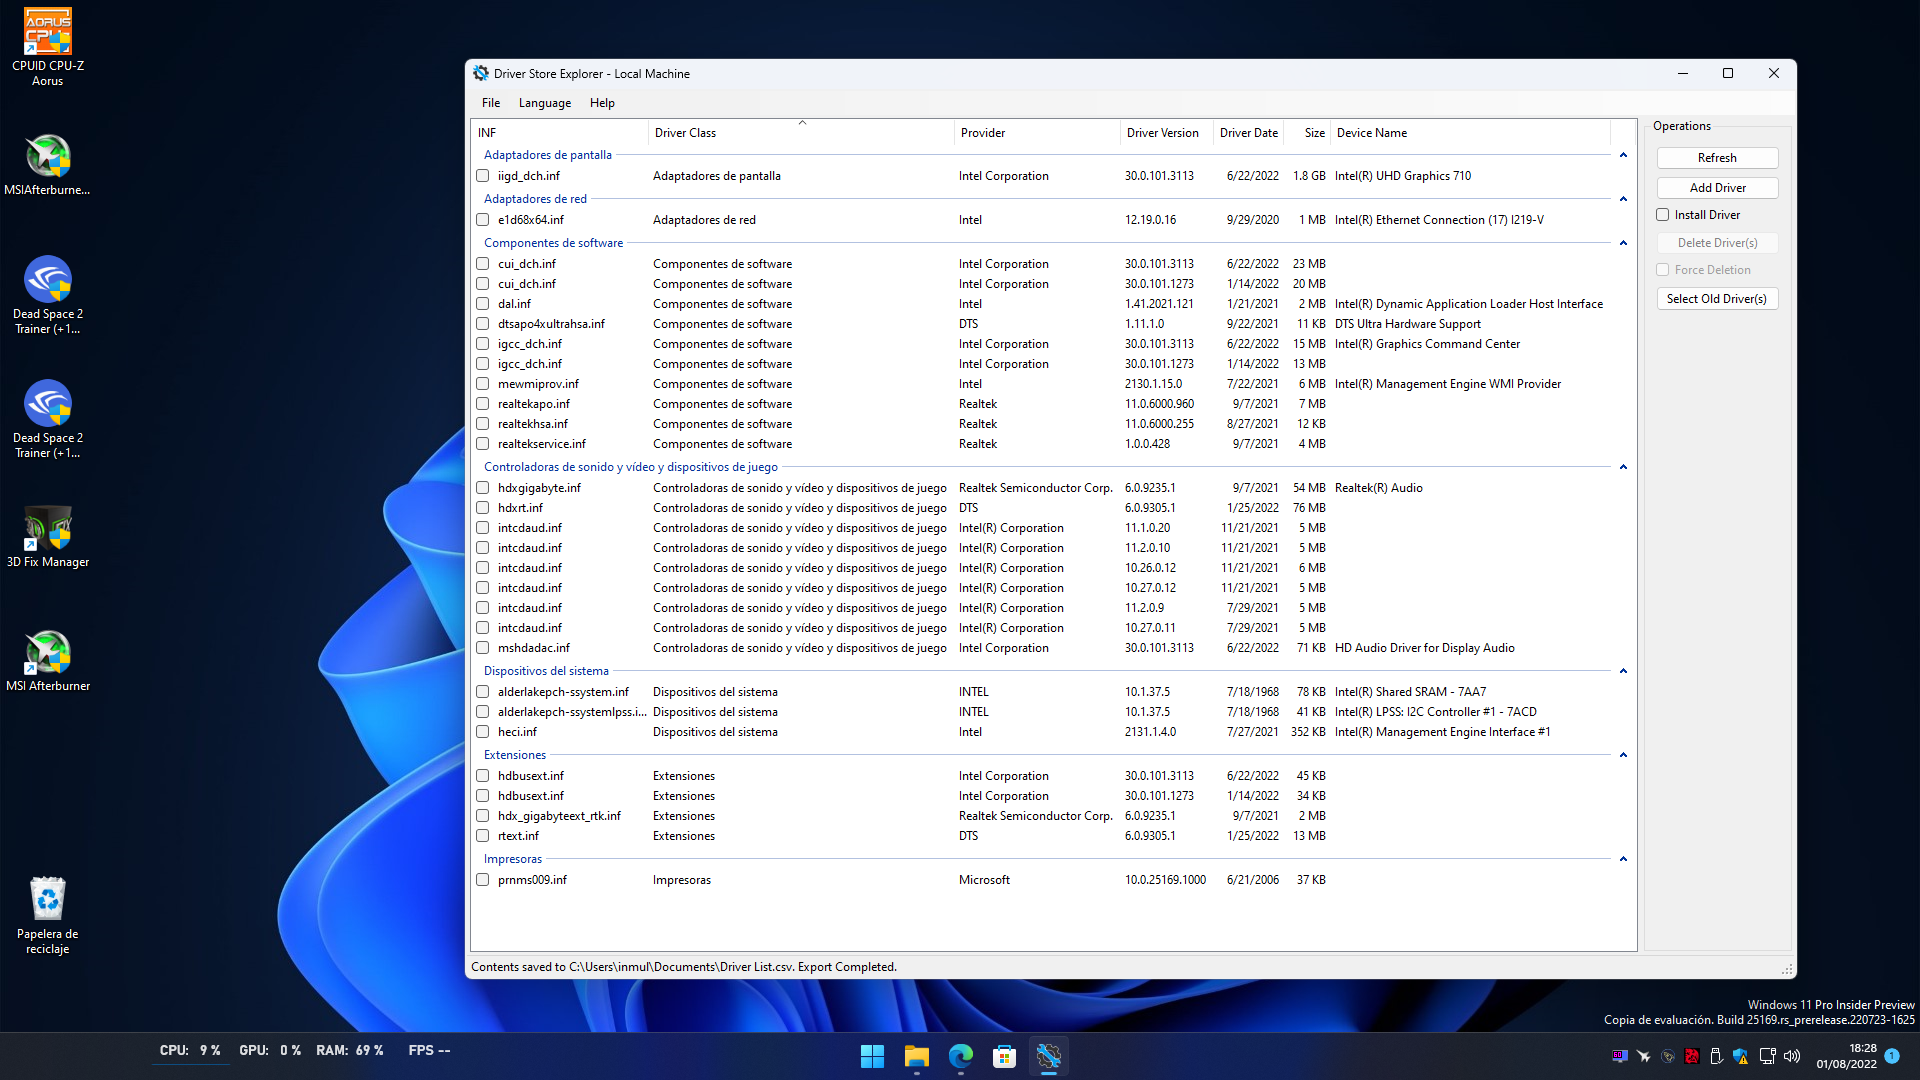Click Add Driver button
Viewport: 1920px width, 1080px height.
click(x=1717, y=188)
